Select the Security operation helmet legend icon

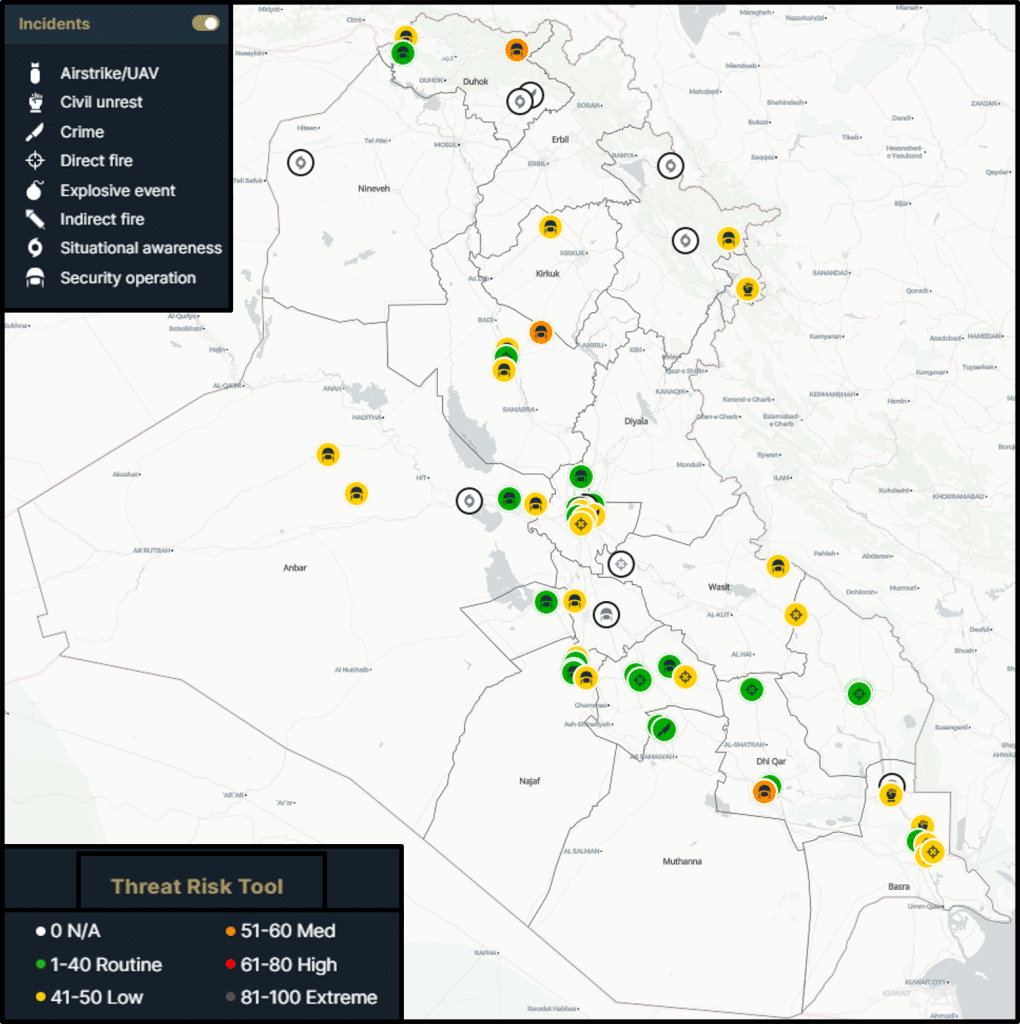click(36, 278)
